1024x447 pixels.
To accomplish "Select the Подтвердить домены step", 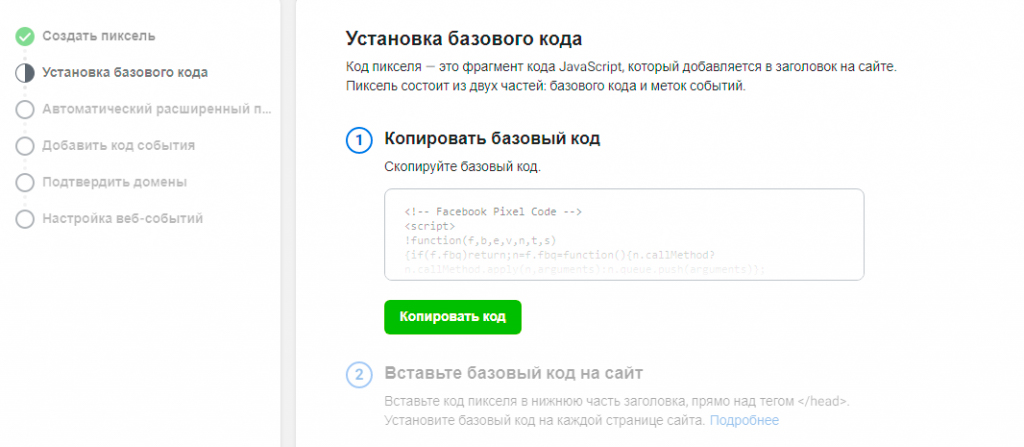I will 115,182.
